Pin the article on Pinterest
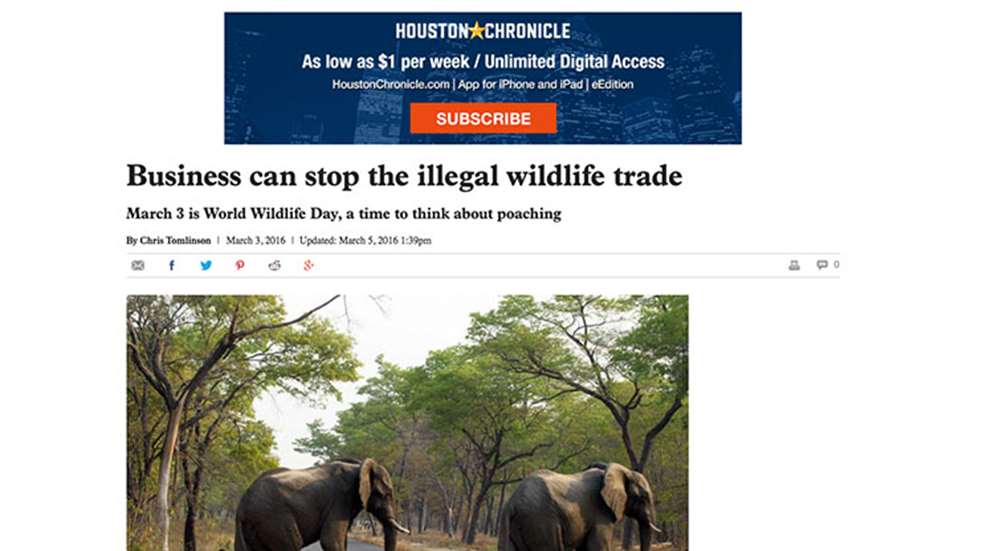Image resolution: width=987 pixels, height=551 pixels. pyautogui.click(x=240, y=265)
